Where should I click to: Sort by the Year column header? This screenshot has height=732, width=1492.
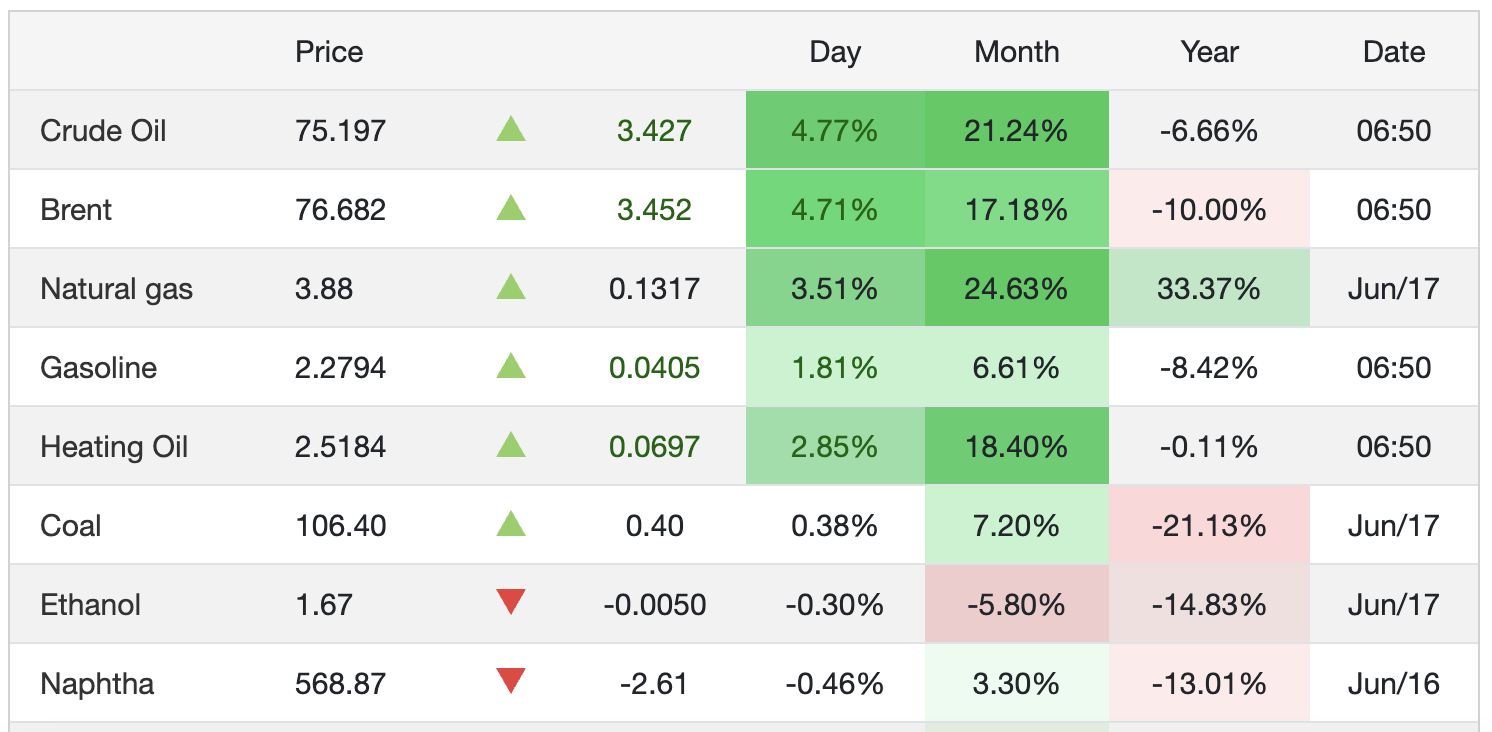point(1209,52)
